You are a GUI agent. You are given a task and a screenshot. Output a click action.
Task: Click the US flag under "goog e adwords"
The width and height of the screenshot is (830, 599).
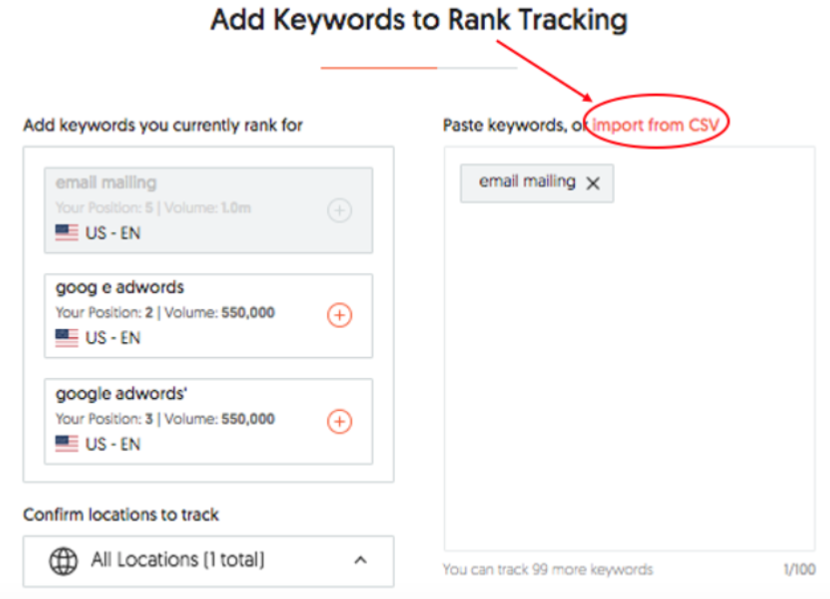pos(67,338)
